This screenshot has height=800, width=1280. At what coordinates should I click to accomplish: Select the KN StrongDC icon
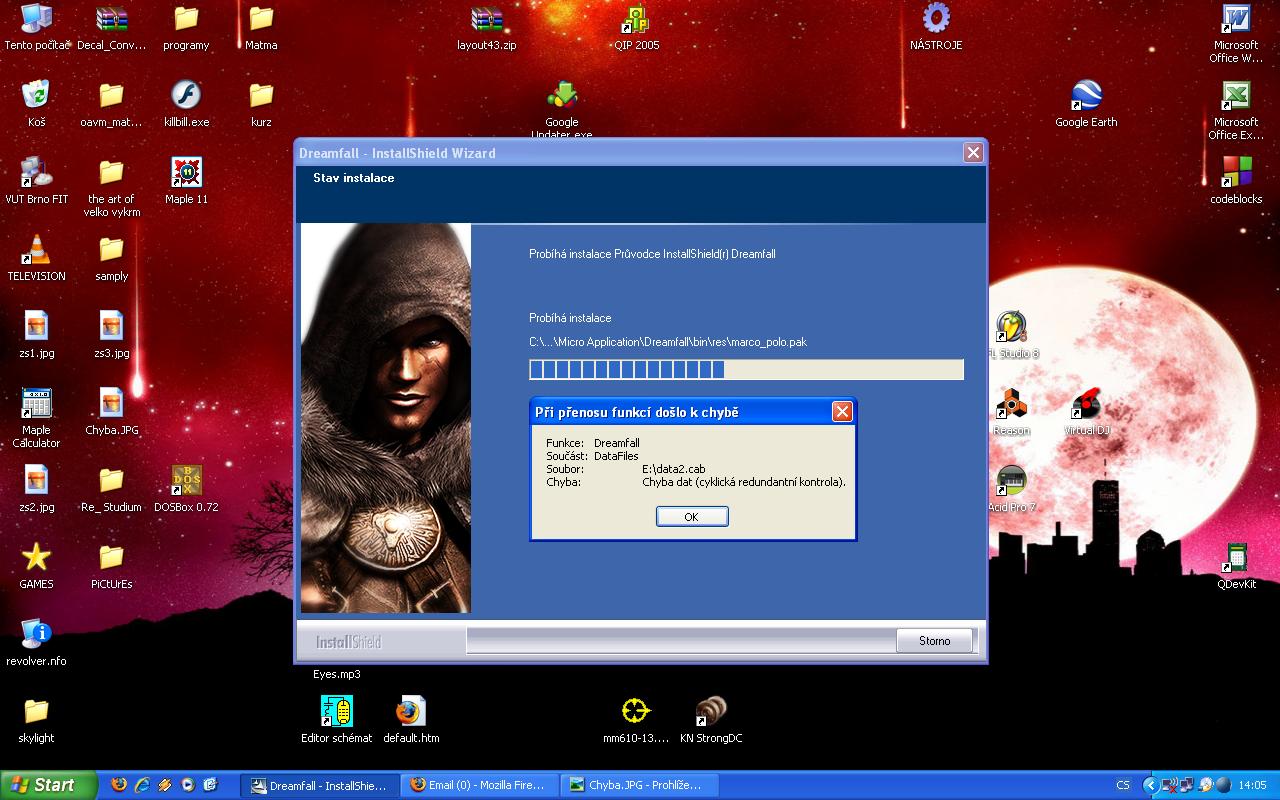click(710, 712)
